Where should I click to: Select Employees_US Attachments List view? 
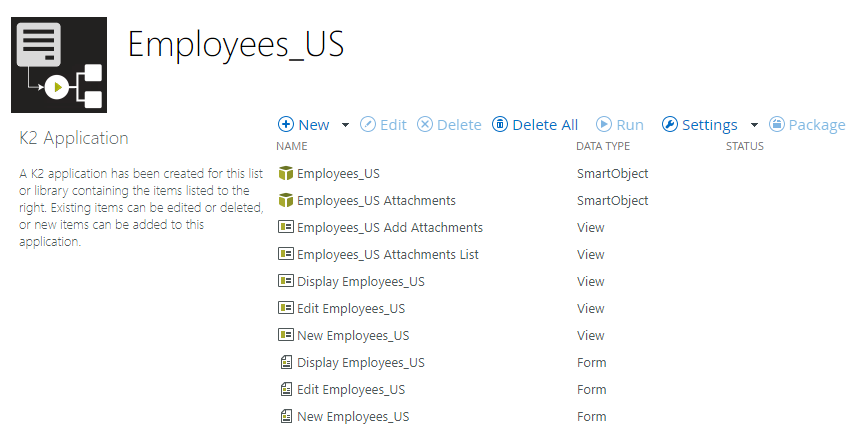(387, 255)
